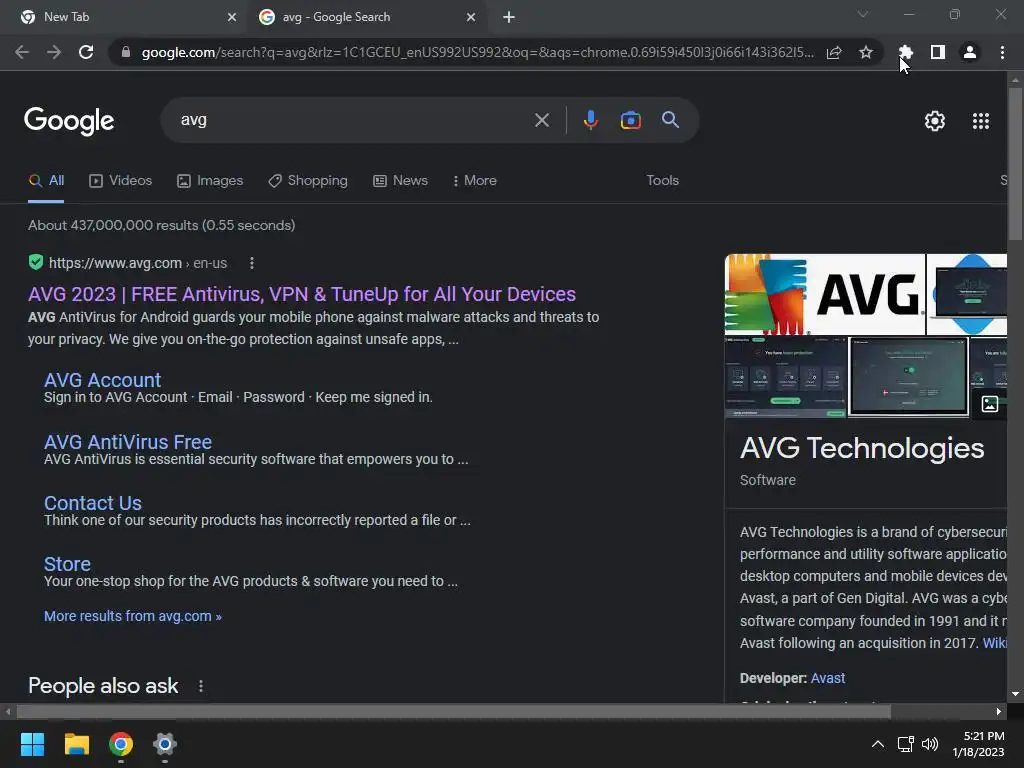
Task: Open the Store sitelink
Action: point(67,564)
